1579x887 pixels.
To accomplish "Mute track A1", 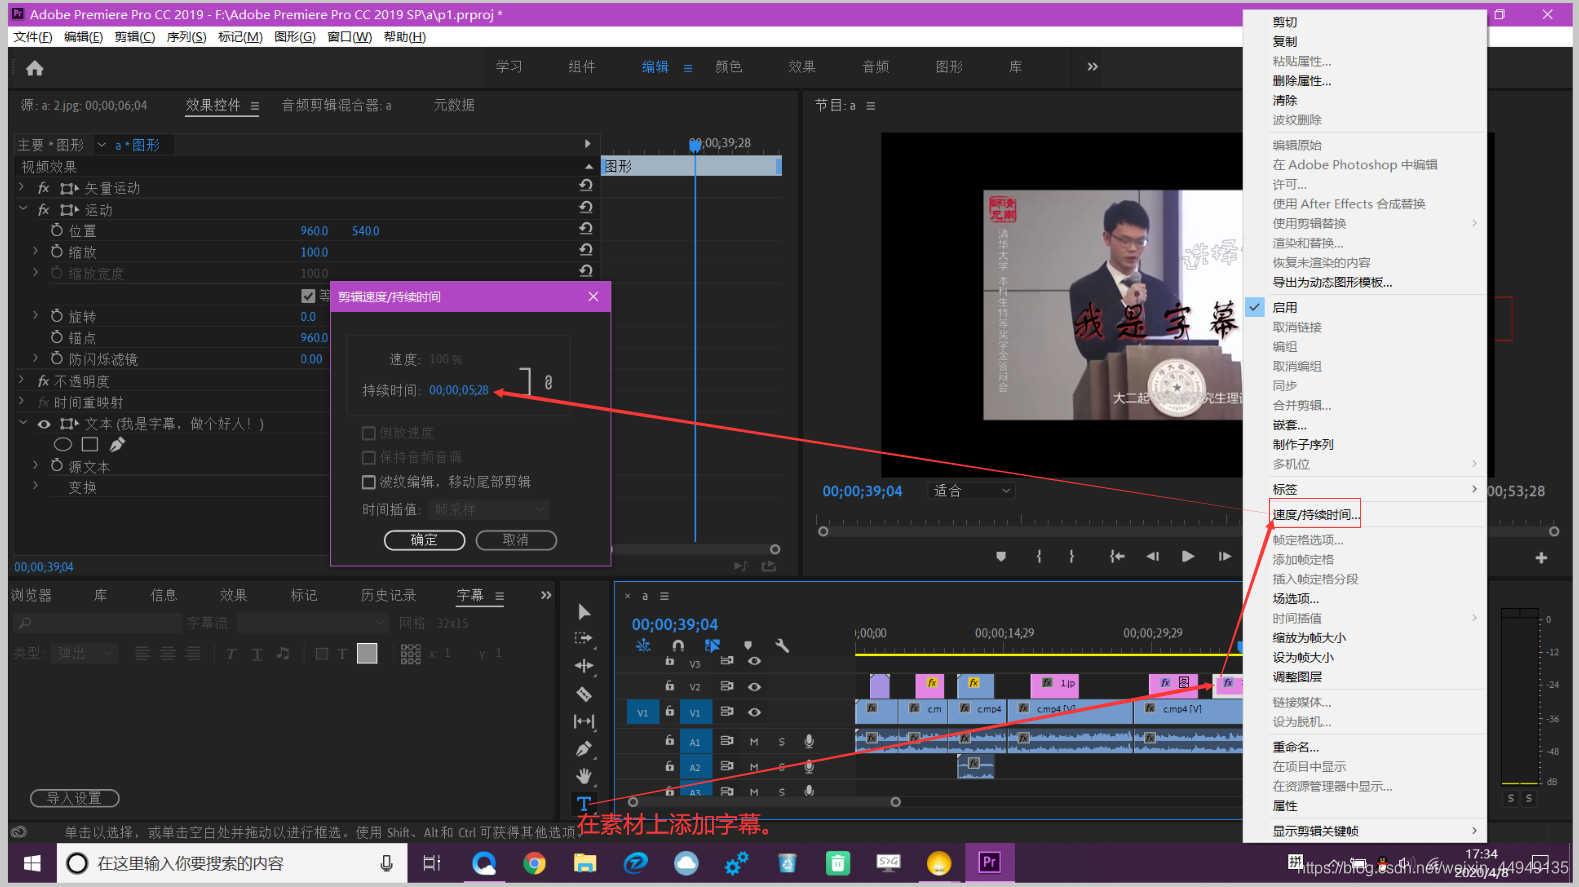I will pyautogui.click(x=754, y=742).
